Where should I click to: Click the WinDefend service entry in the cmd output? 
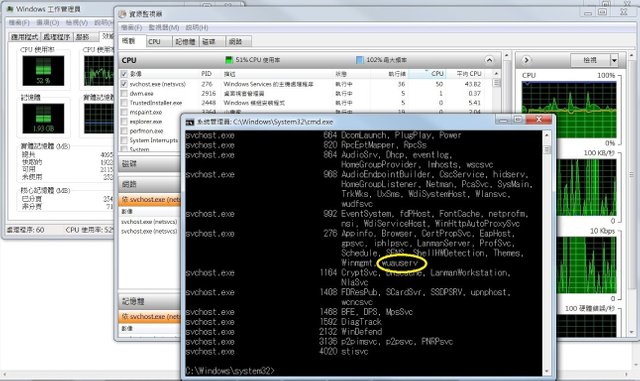click(362, 332)
